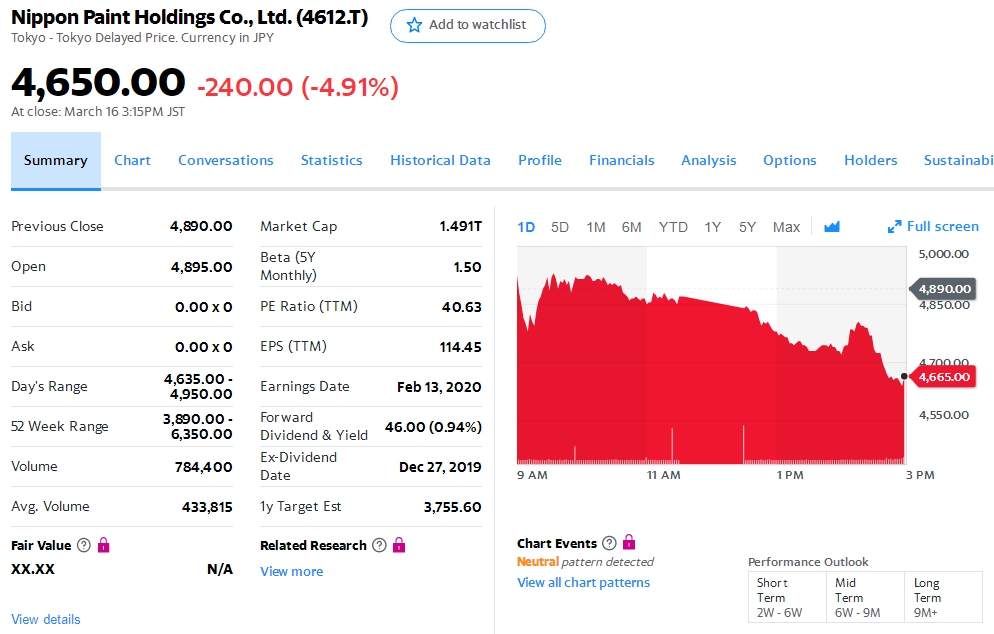Set chart range to YTD

673,227
